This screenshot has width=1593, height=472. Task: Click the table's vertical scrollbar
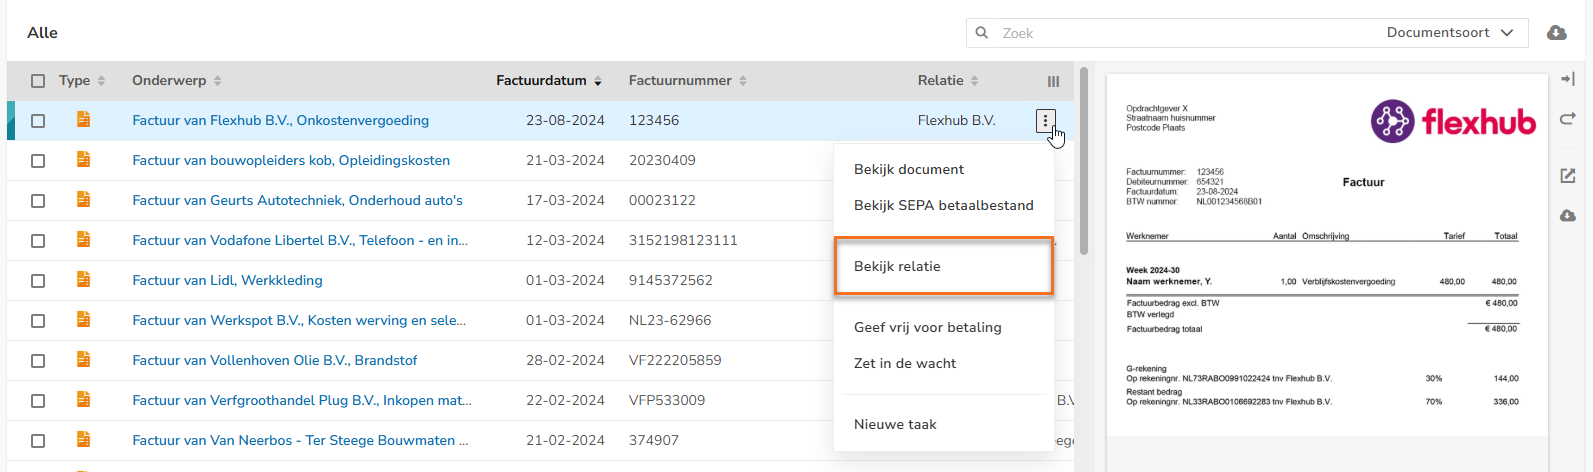click(x=1084, y=160)
